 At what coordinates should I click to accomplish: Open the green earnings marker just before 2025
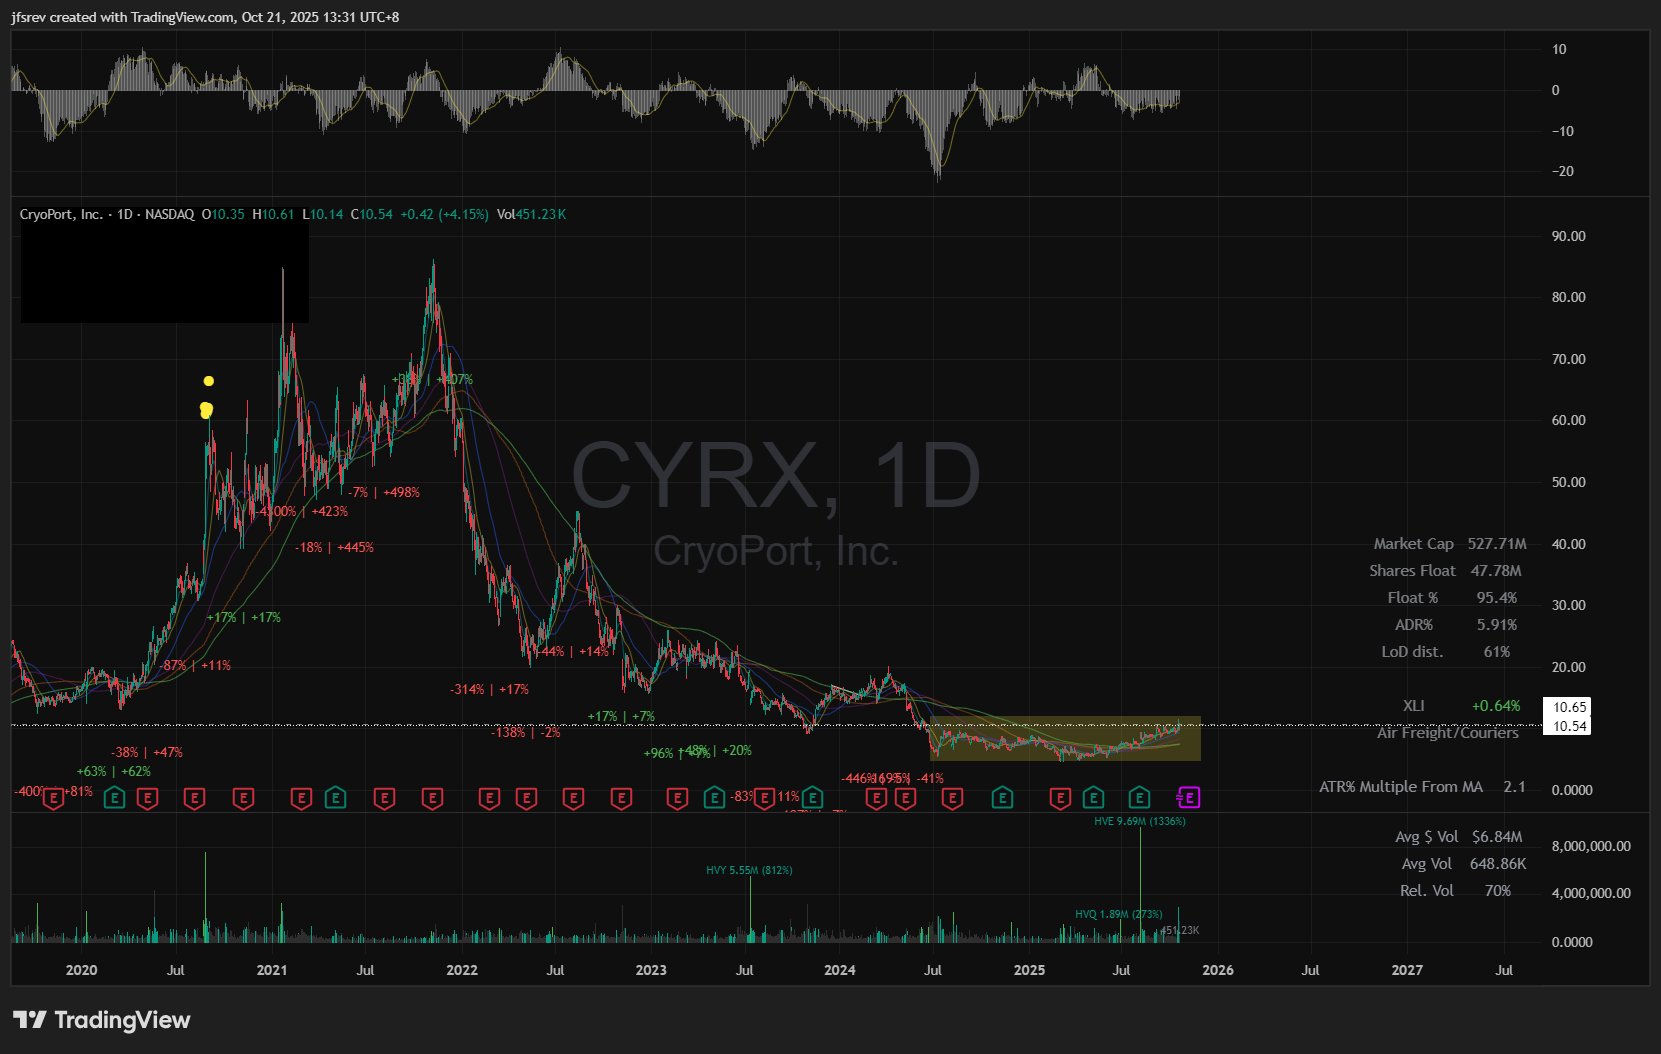click(x=1001, y=797)
